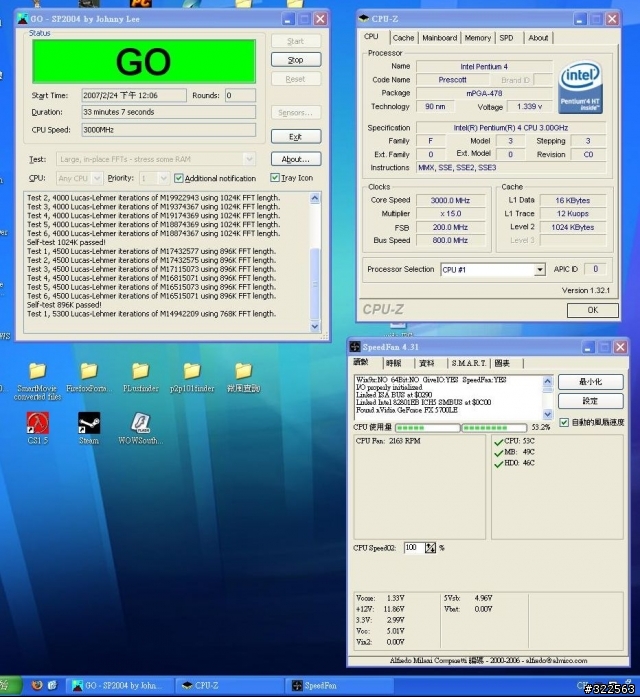This screenshot has width=640, height=697.
Task: Click the 'Self-test 1024K passed!' log line
Action: (66, 242)
